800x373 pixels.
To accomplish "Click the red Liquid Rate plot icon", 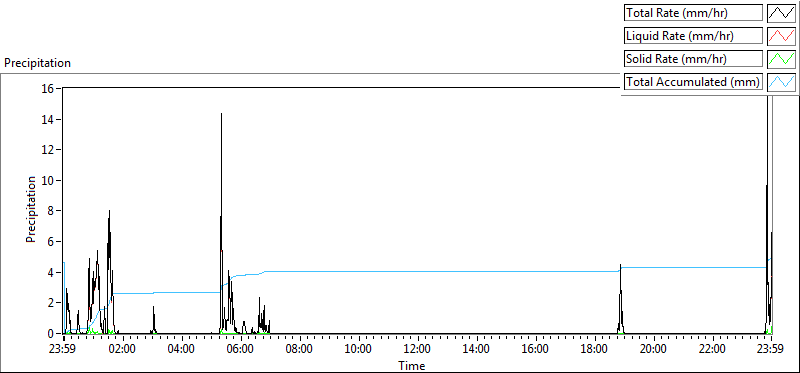I will pos(781,36).
